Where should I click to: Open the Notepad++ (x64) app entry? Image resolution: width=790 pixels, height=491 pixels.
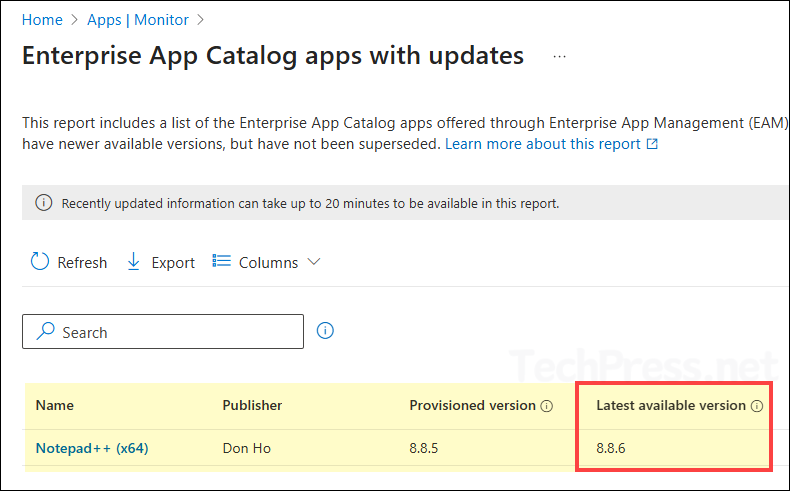click(x=92, y=448)
